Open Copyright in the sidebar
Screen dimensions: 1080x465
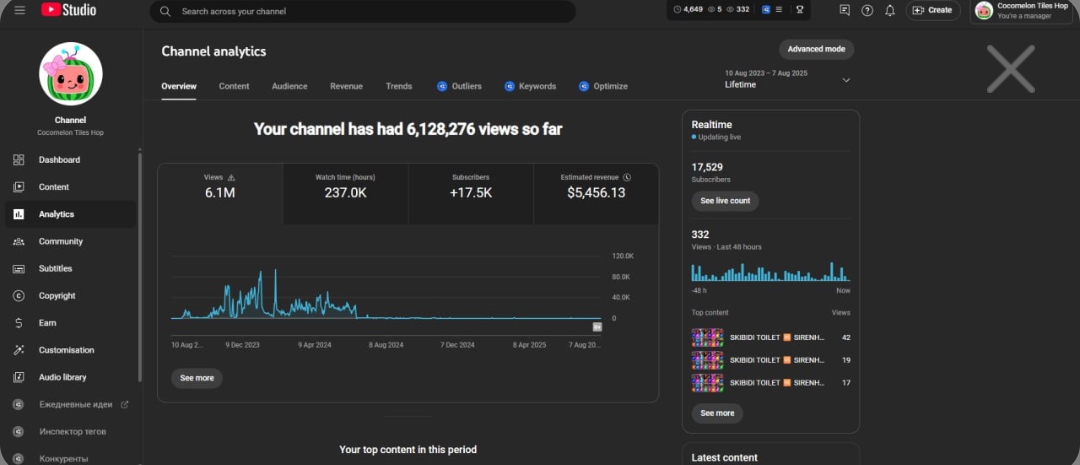(71, 296)
